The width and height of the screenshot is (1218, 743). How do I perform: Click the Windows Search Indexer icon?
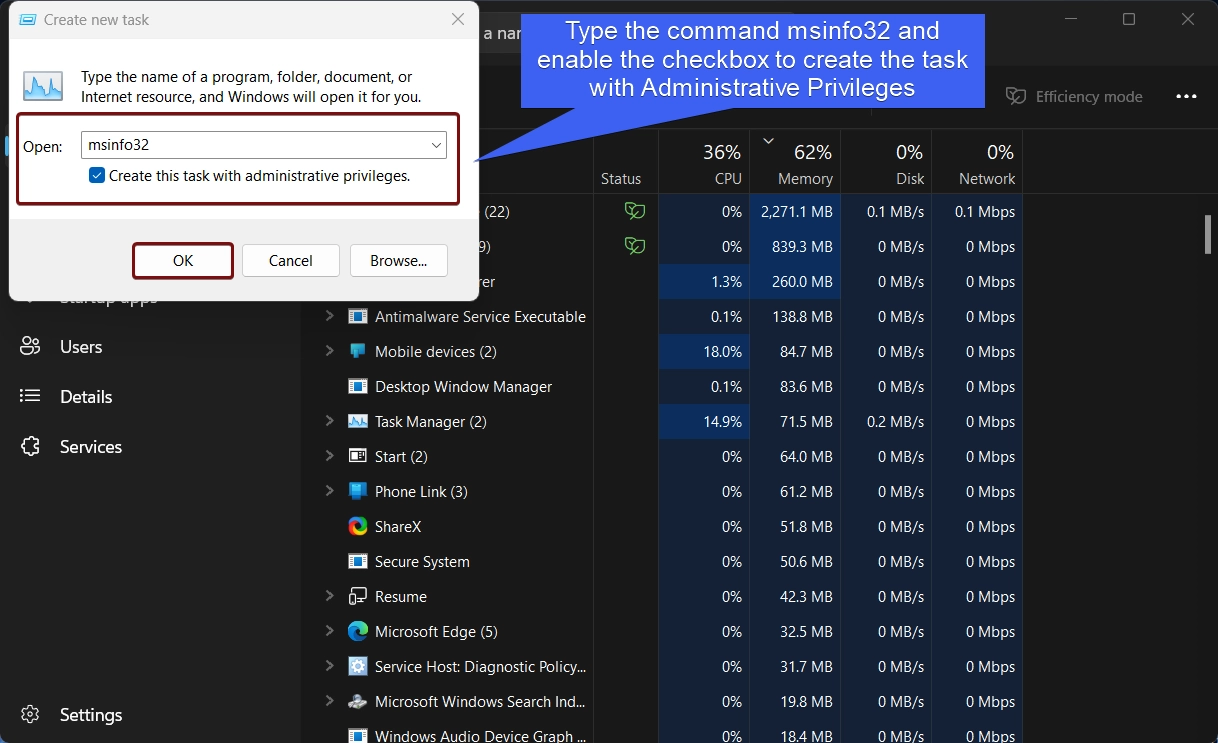(358, 701)
